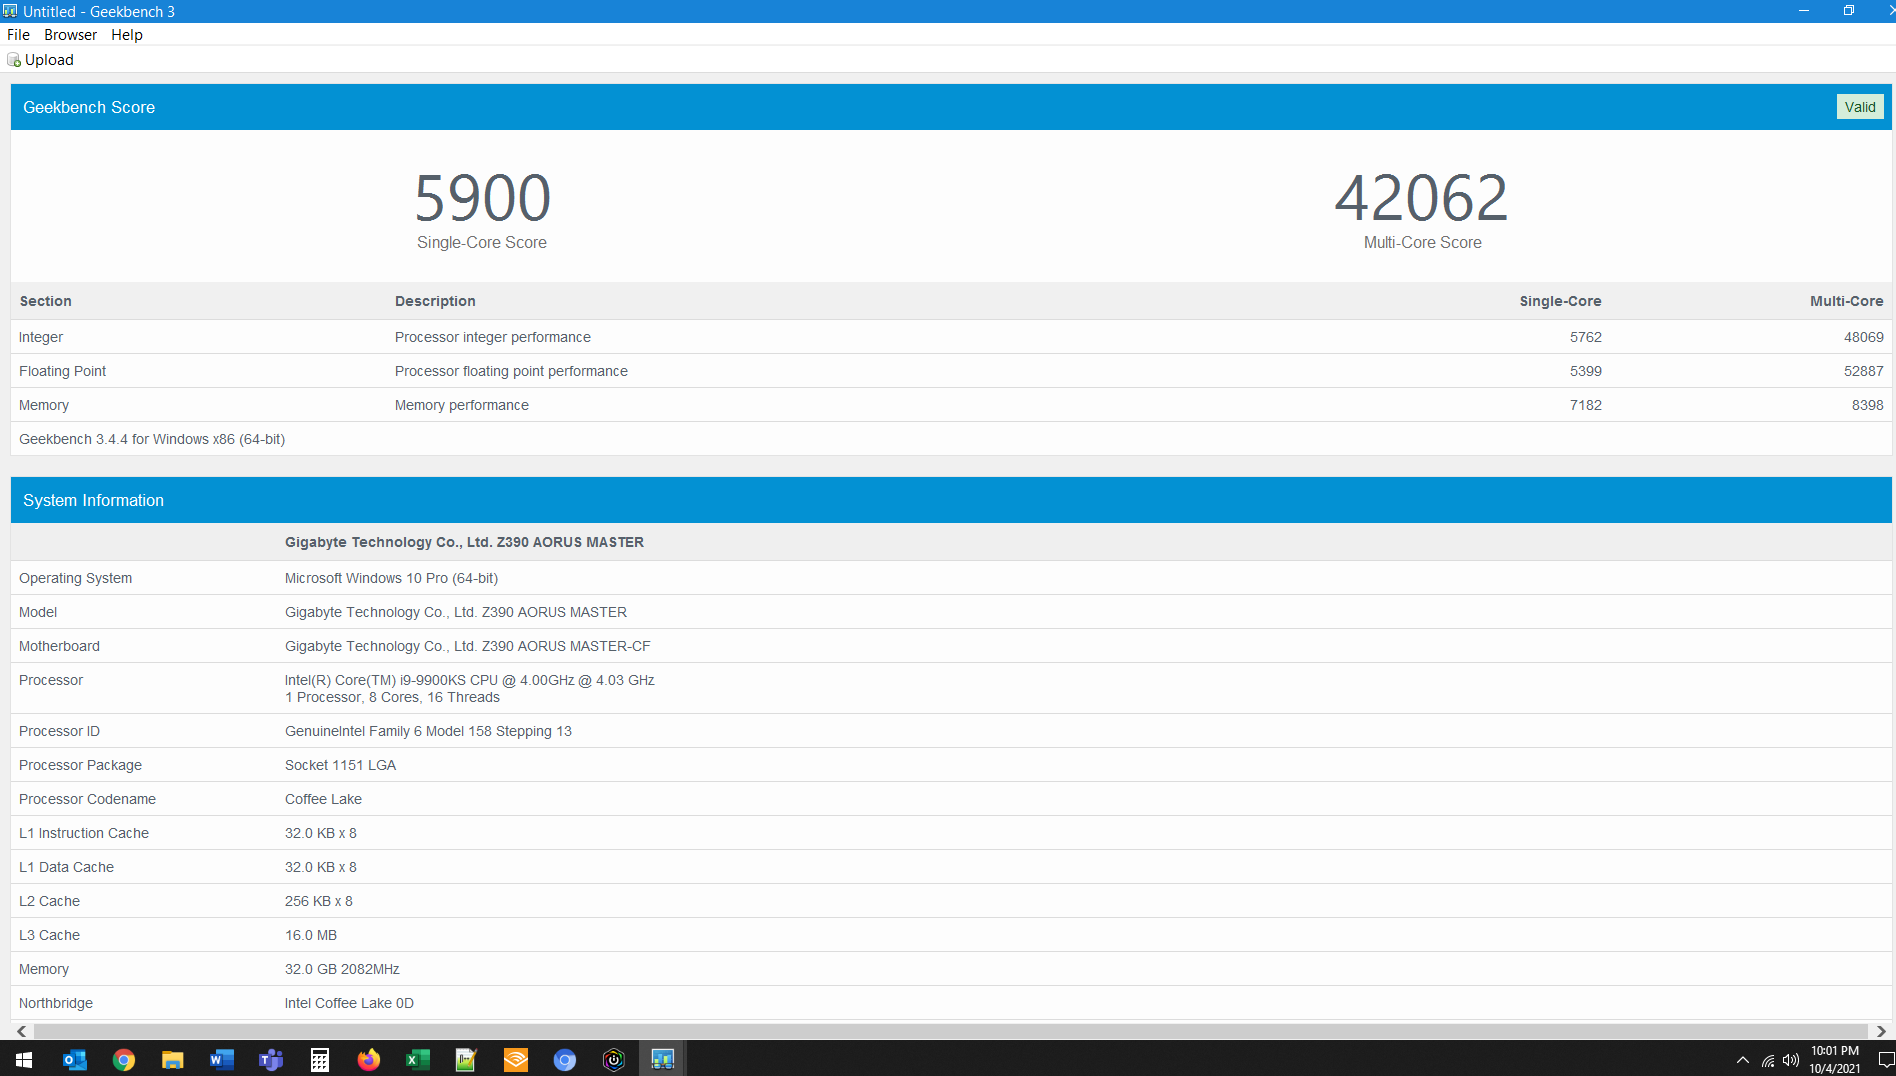Open Excel from the taskbar
The image size is (1896, 1076).
418,1060
